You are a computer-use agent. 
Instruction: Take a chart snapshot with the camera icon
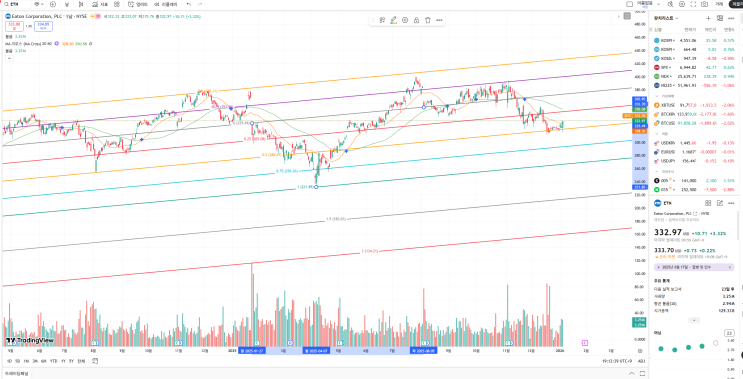click(705, 4)
